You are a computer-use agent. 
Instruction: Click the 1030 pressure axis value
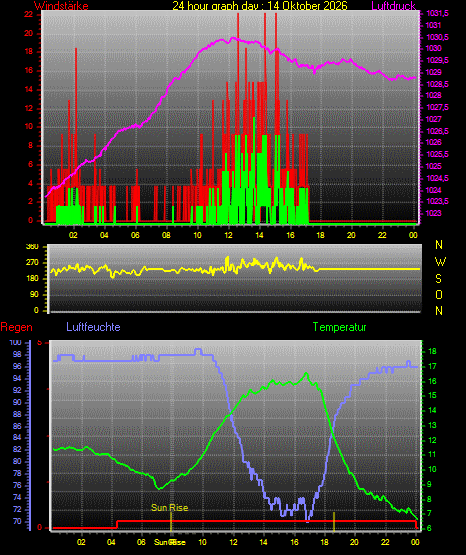point(433,48)
